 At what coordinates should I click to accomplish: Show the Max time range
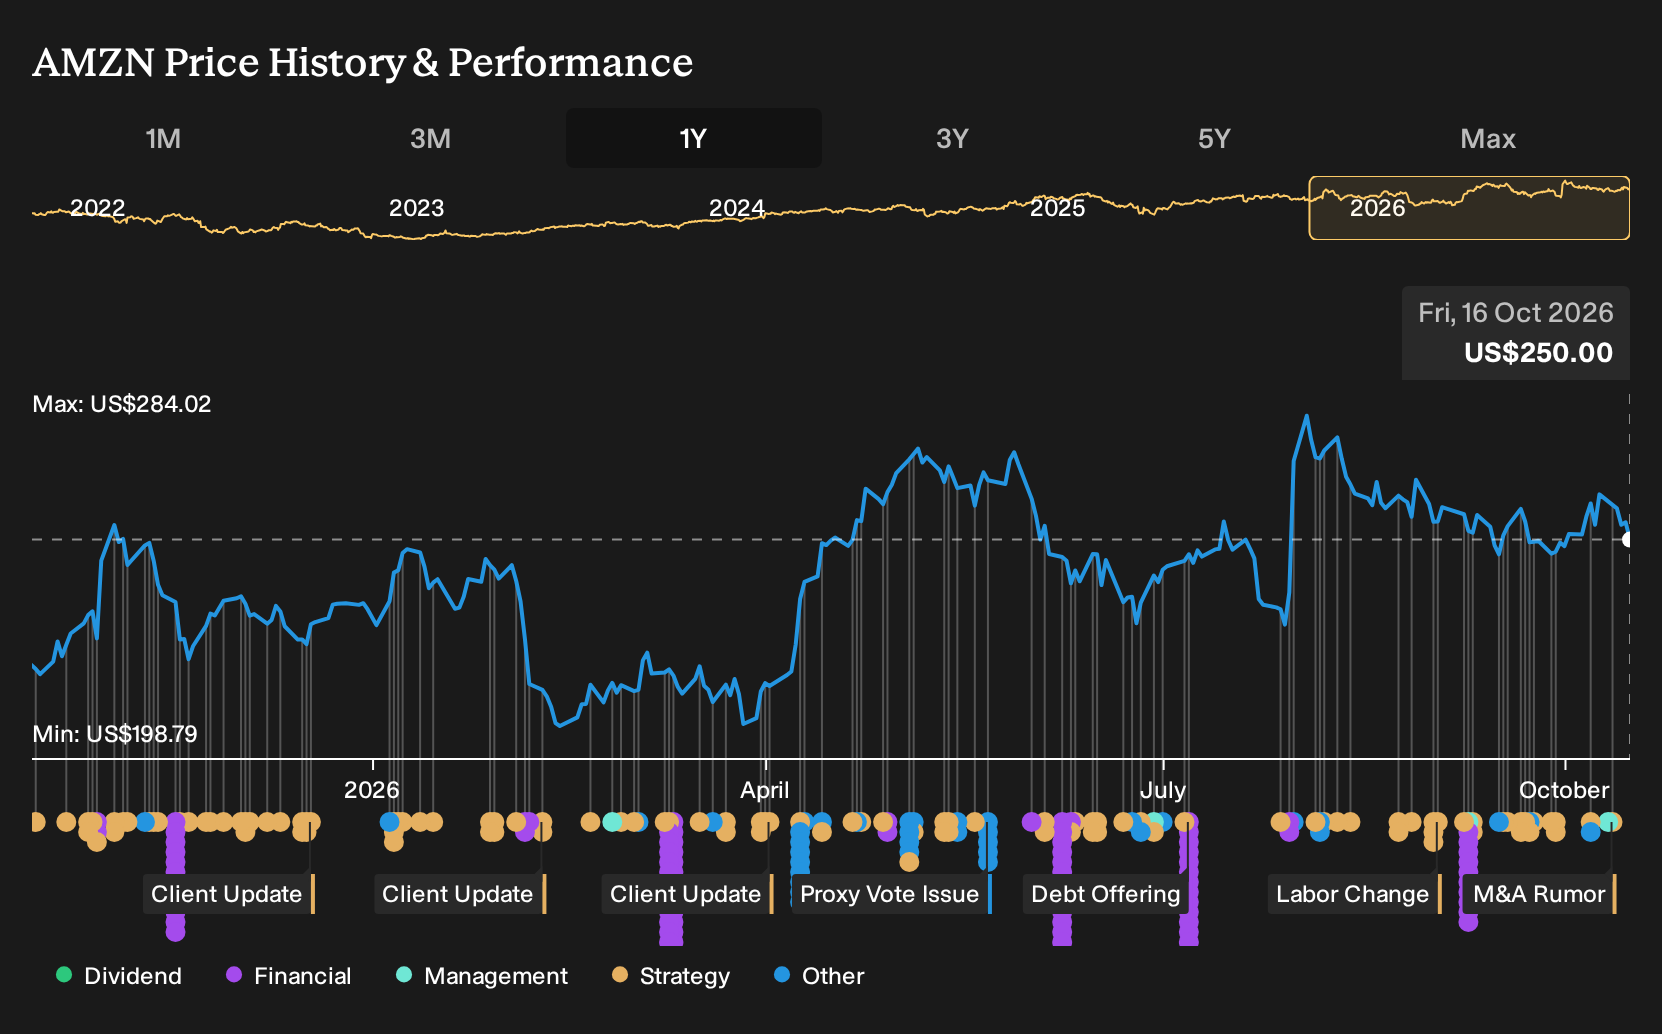[x=1488, y=138]
